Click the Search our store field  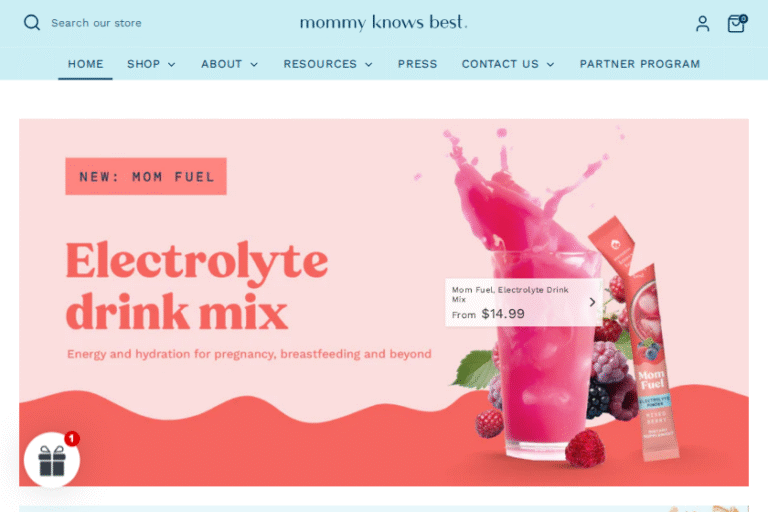[x=96, y=23]
